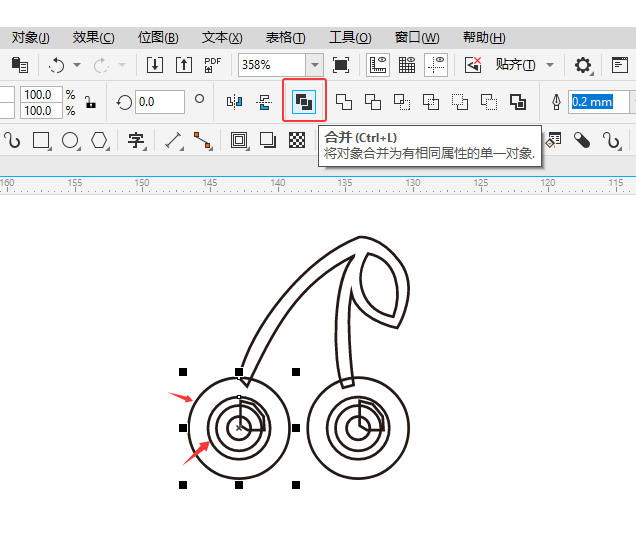Open the 效果(C) menu

click(93, 37)
